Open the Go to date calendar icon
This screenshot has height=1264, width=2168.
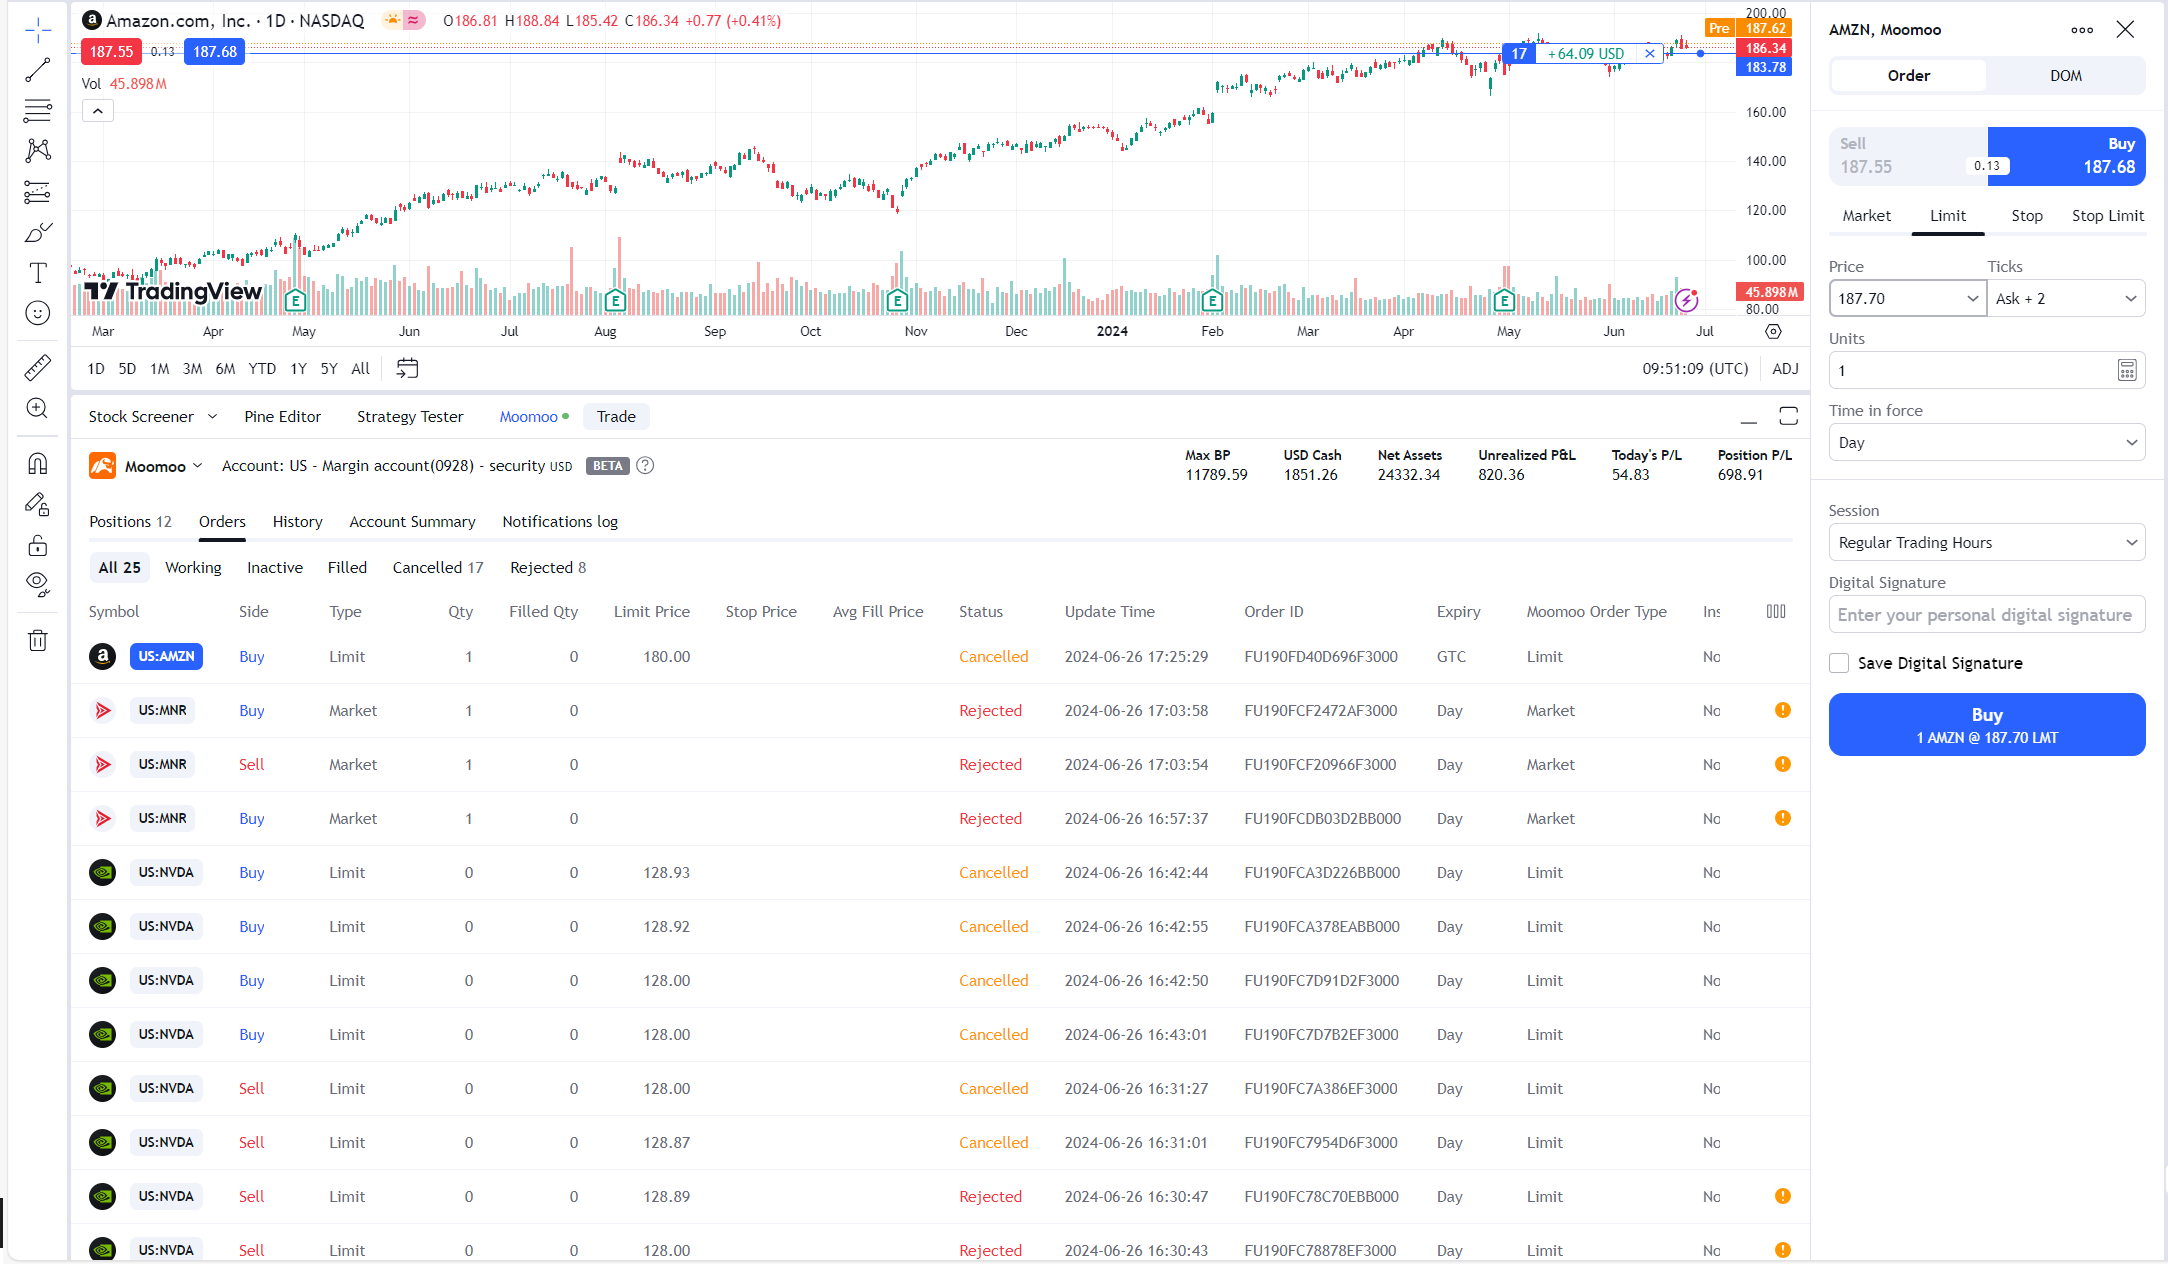pyautogui.click(x=407, y=368)
